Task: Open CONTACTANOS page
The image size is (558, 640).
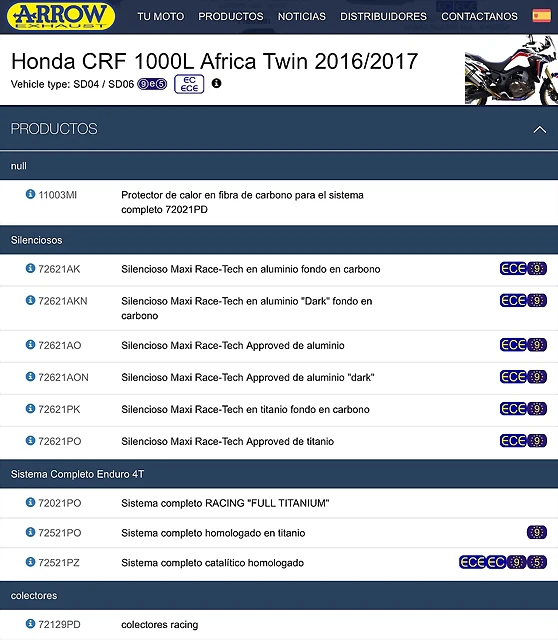Action: (479, 16)
